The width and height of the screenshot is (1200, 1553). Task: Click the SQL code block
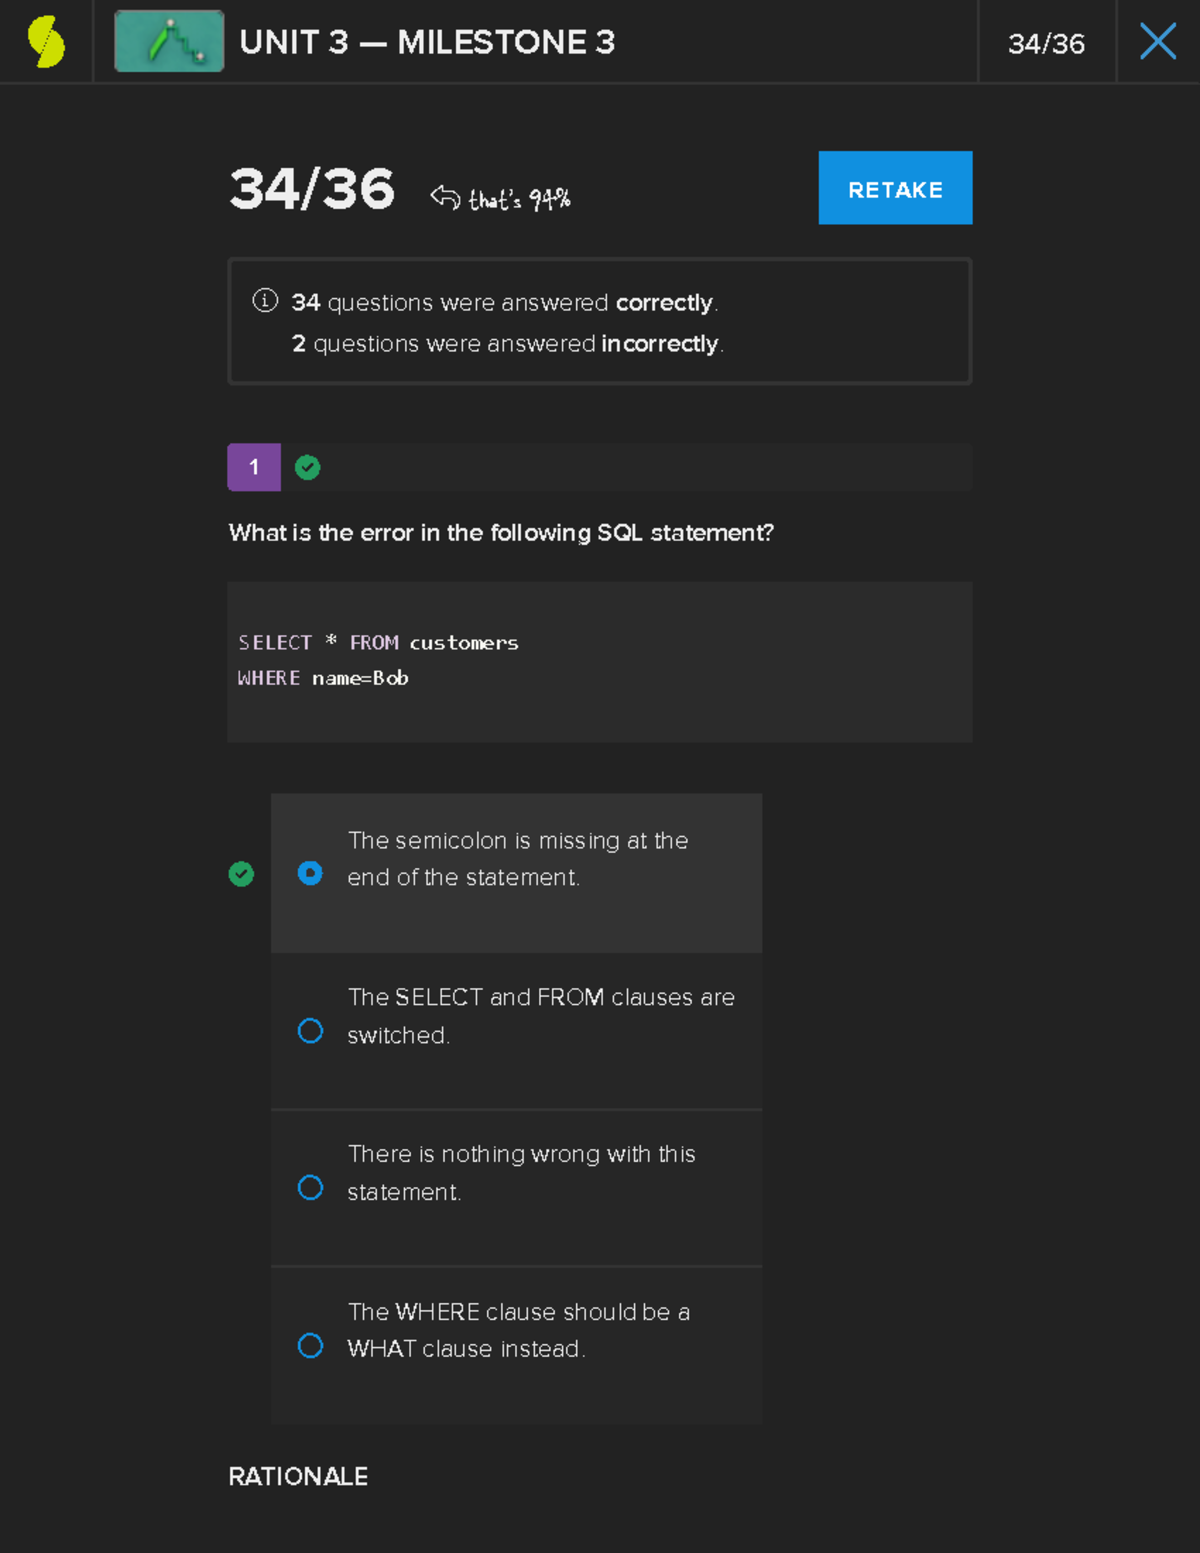(599, 661)
